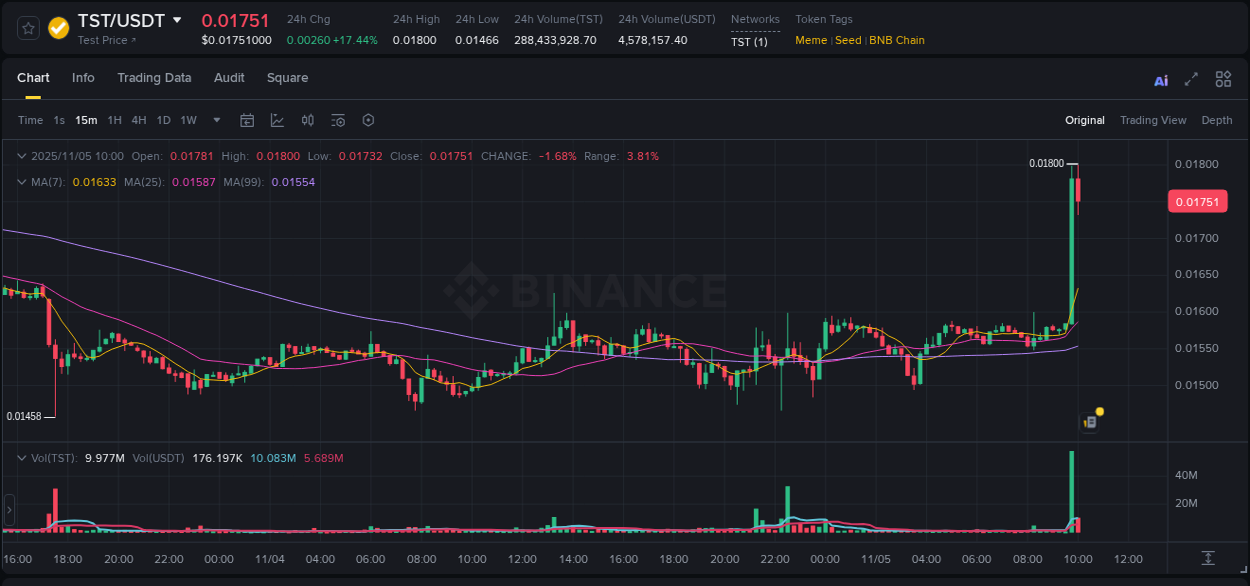Image resolution: width=1250 pixels, height=586 pixels.
Task: Launch the Binance Ai assistant
Action: pos(1160,79)
